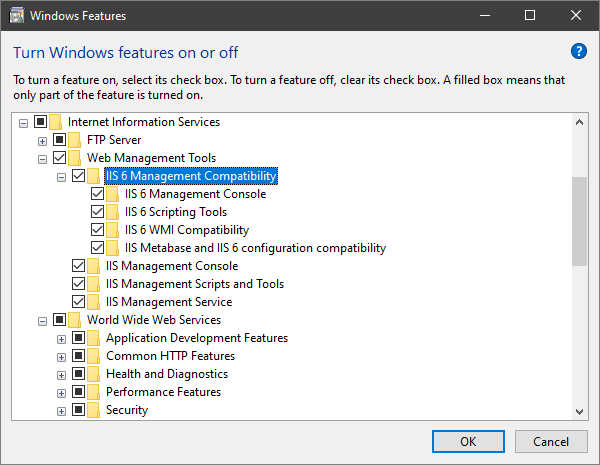Toggle the Common HTTP Features checkbox
The width and height of the screenshot is (600, 465).
coord(78,356)
